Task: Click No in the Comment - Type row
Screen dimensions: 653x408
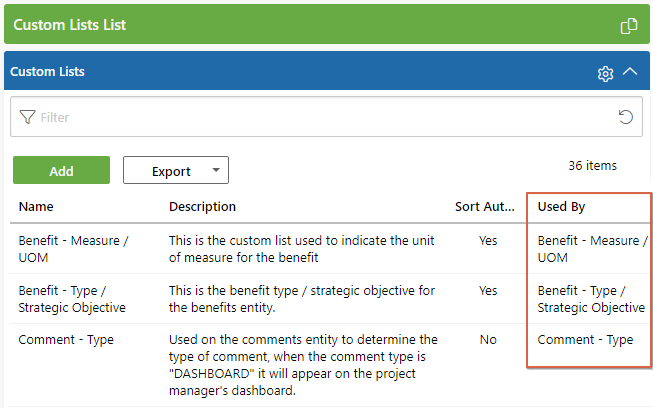Action: [488, 340]
